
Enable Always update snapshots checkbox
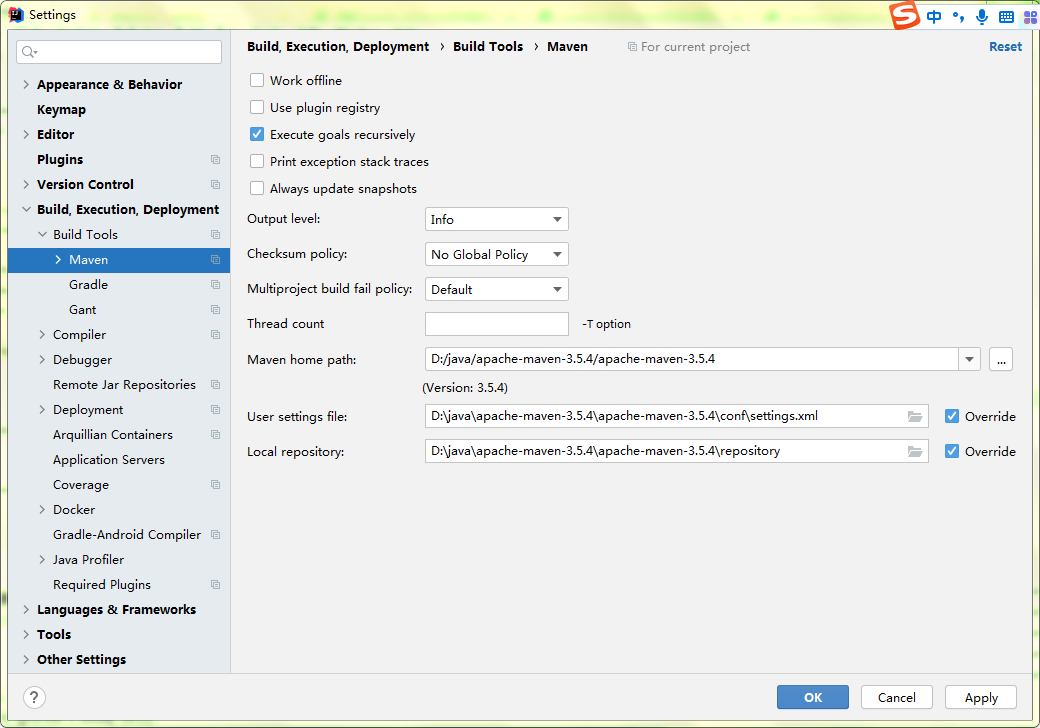pos(257,188)
